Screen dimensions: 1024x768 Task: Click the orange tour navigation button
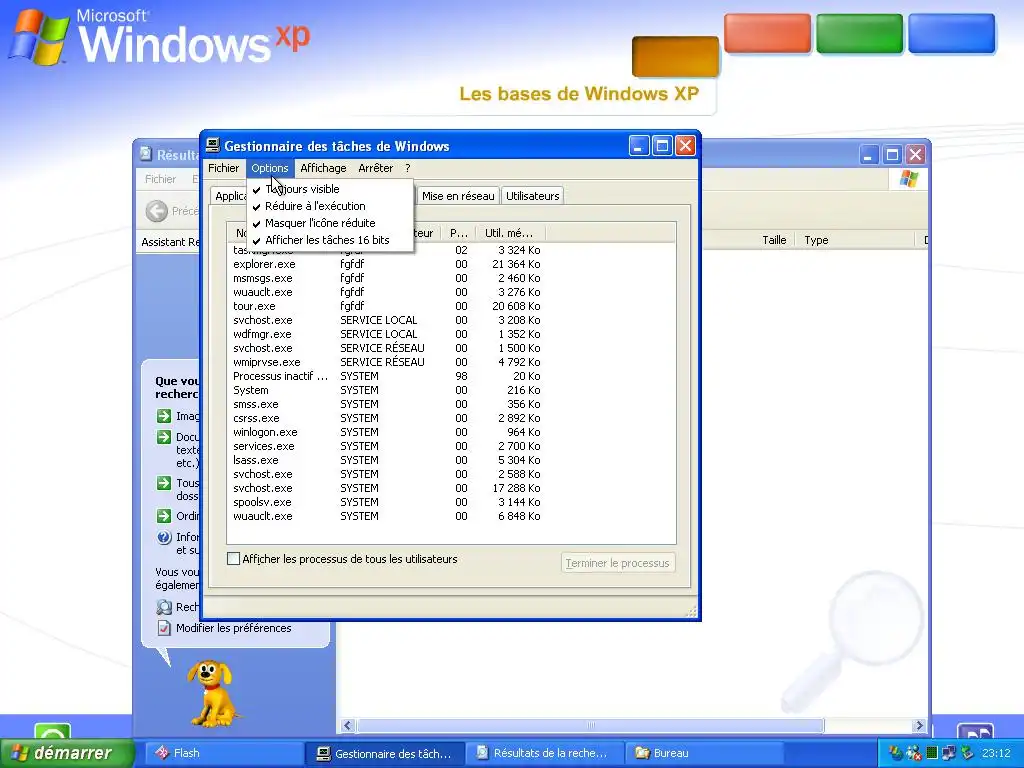pos(675,57)
